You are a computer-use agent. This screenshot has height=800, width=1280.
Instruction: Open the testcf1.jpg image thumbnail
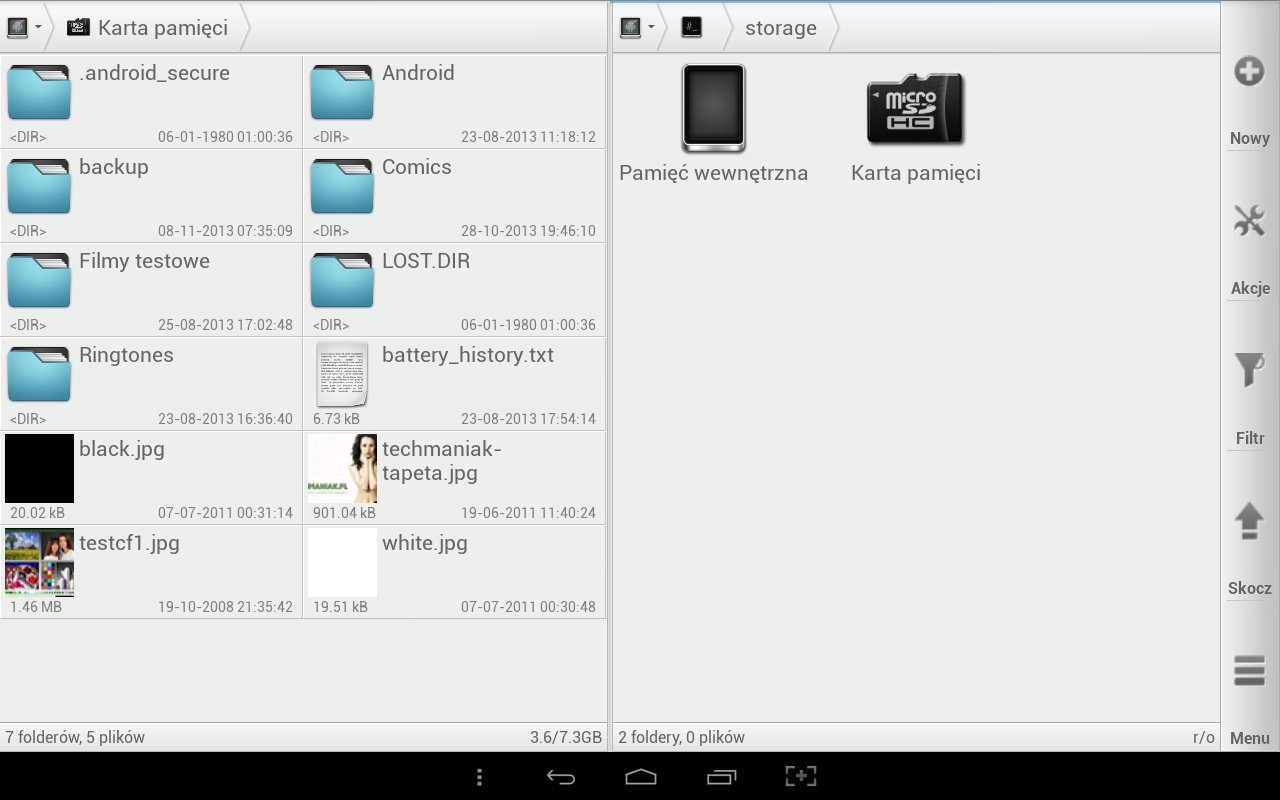pos(40,562)
